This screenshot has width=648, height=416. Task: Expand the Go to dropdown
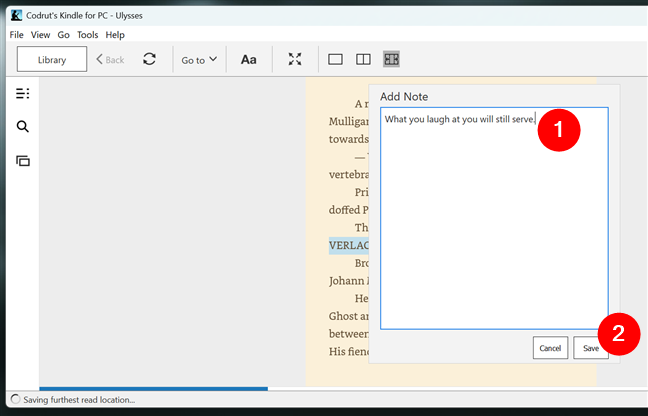pos(199,59)
